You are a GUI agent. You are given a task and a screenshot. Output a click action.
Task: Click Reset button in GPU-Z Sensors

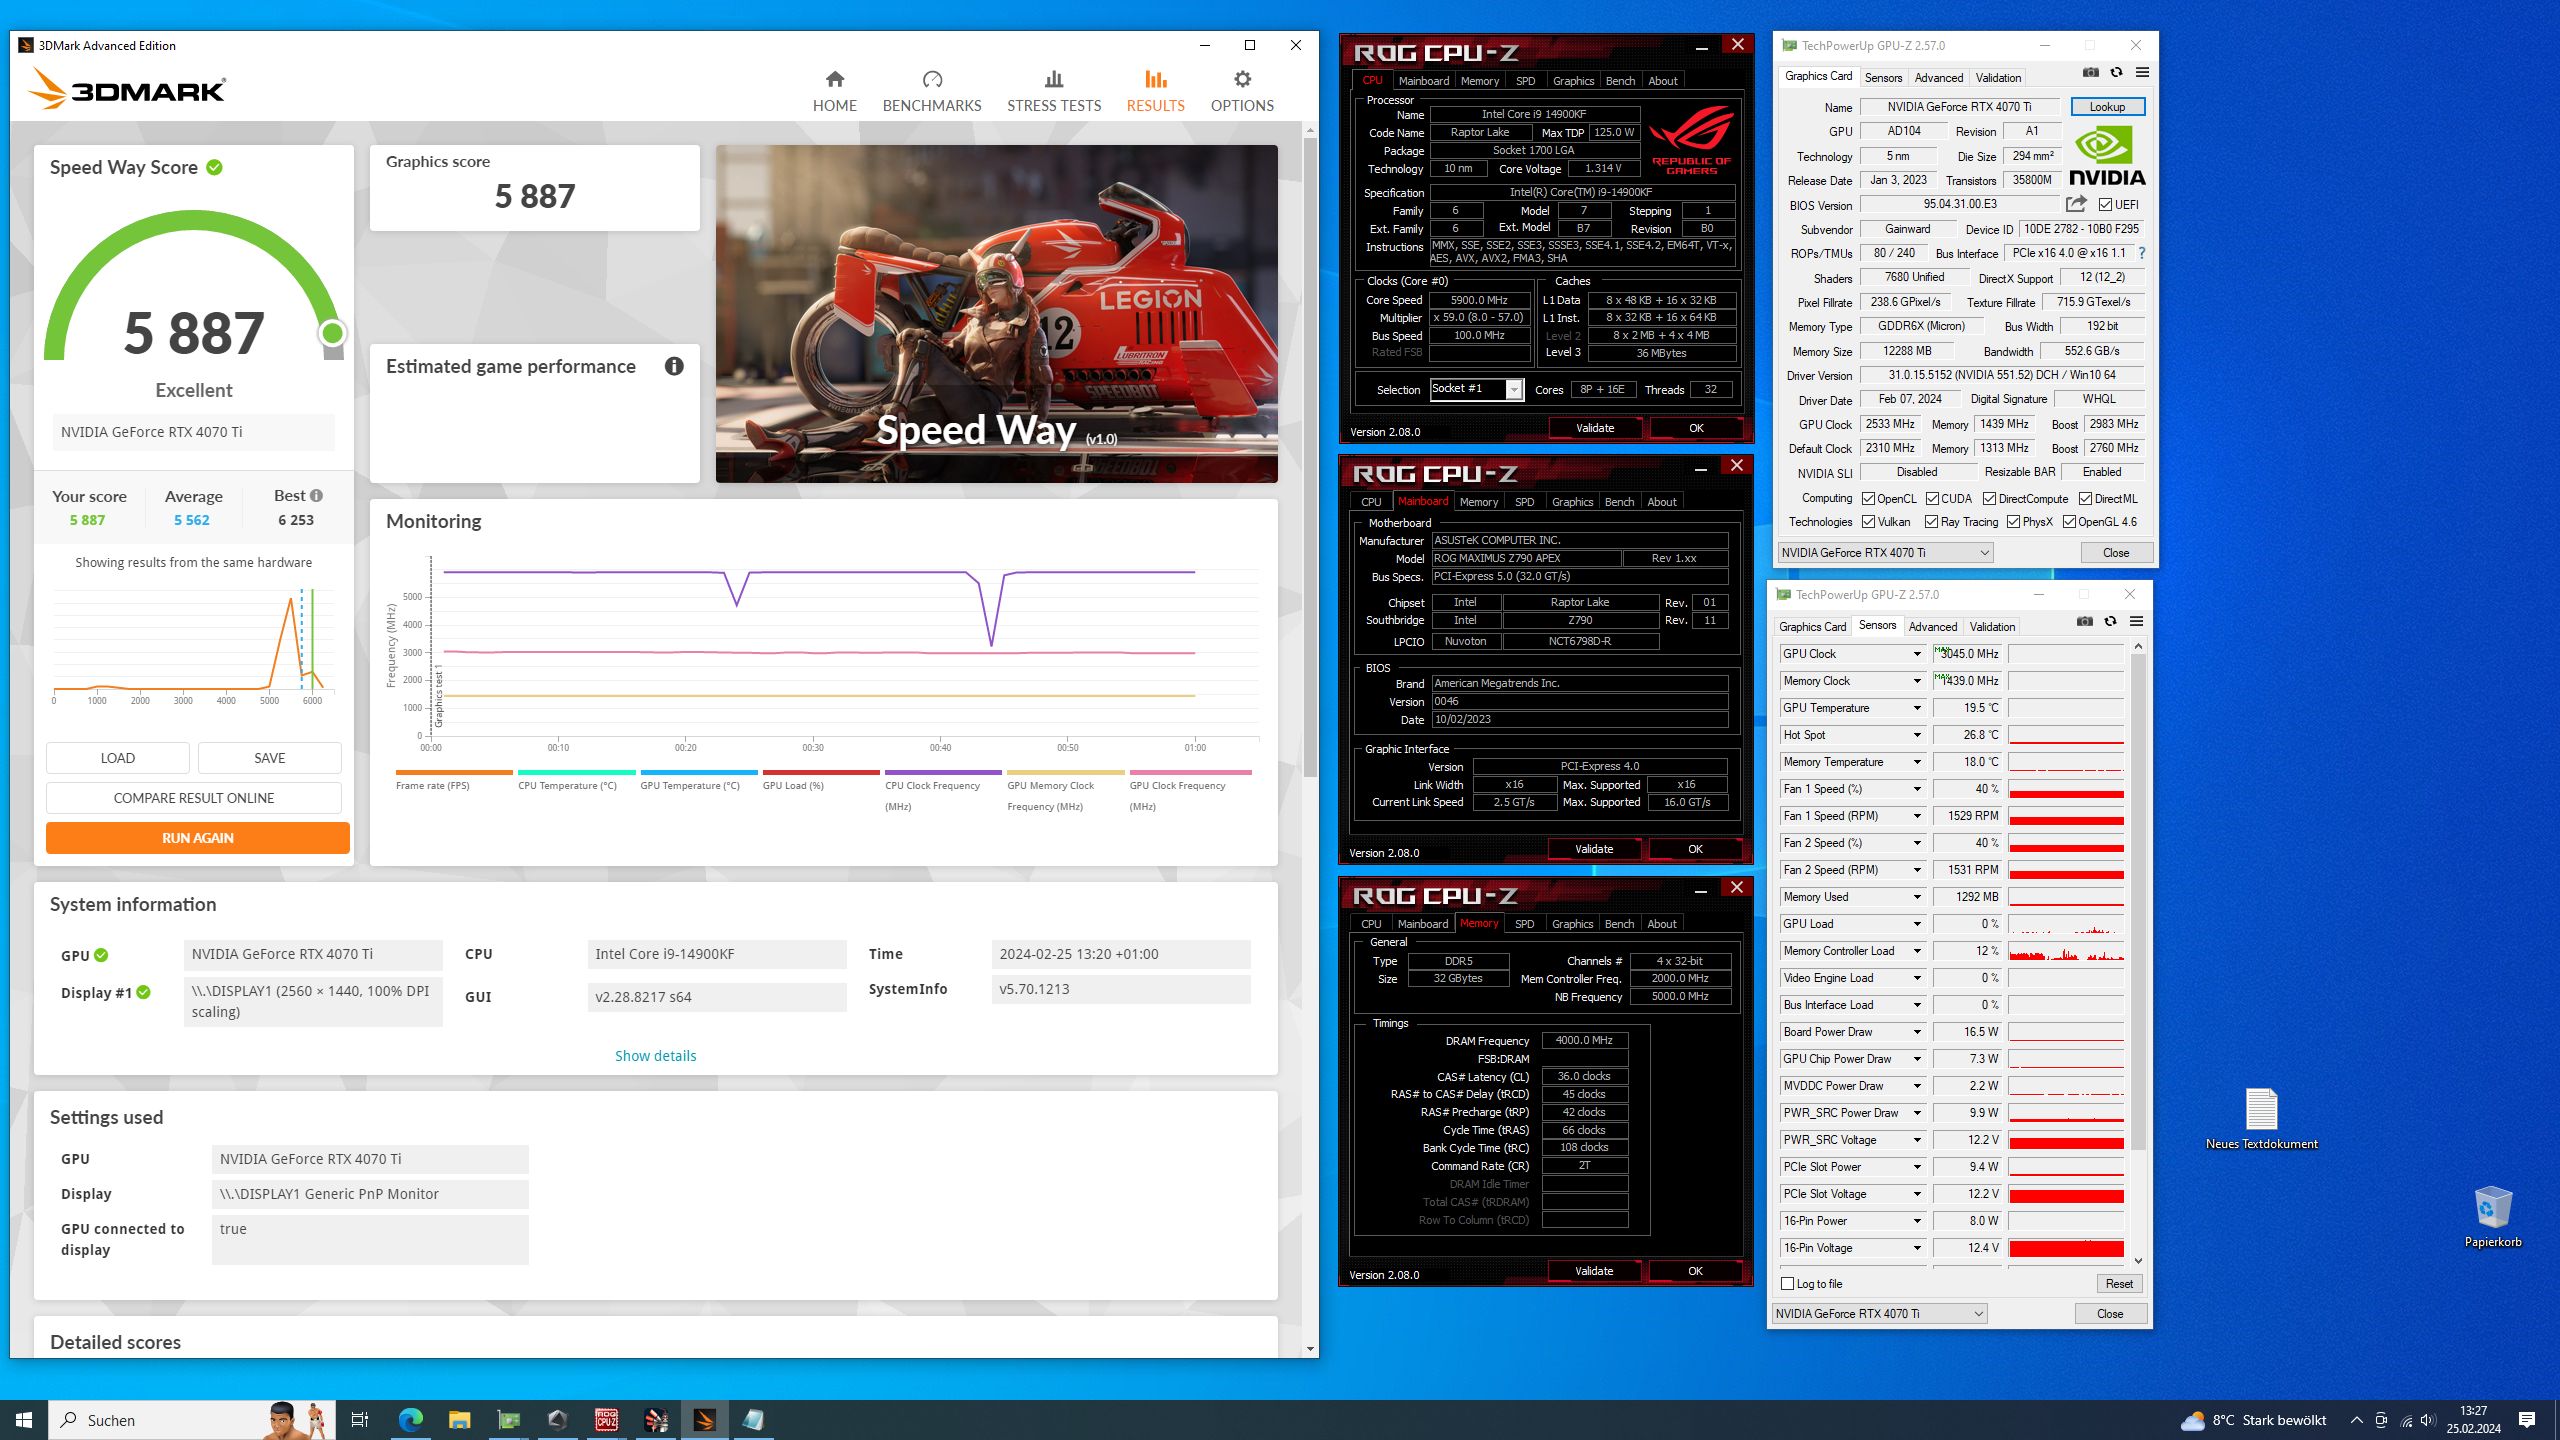tap(2119, 1284)
